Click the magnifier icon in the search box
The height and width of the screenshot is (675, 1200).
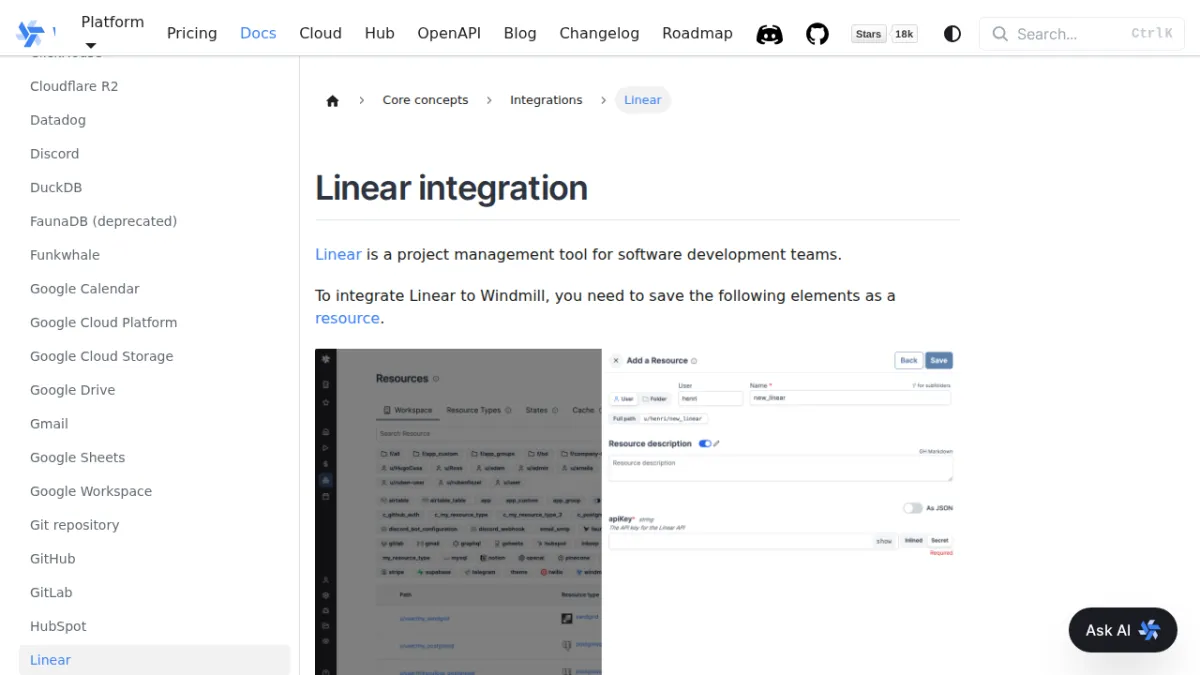(x=1000, y=34)
